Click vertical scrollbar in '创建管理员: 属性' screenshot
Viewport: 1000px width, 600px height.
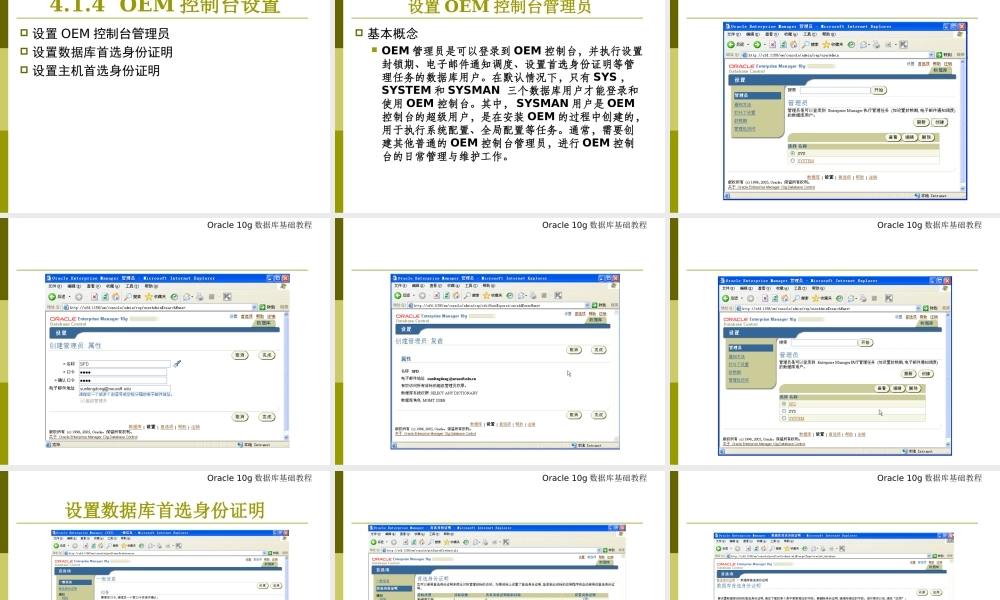tap(286, 376)
